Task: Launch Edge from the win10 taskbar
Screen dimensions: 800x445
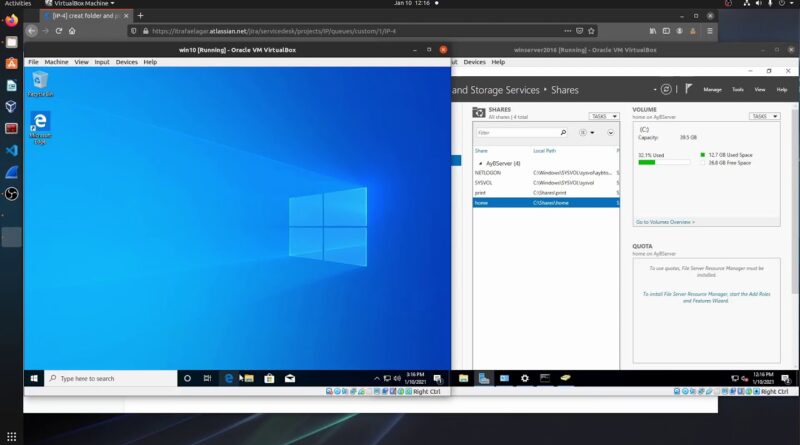Action: [x=229, y=378]
